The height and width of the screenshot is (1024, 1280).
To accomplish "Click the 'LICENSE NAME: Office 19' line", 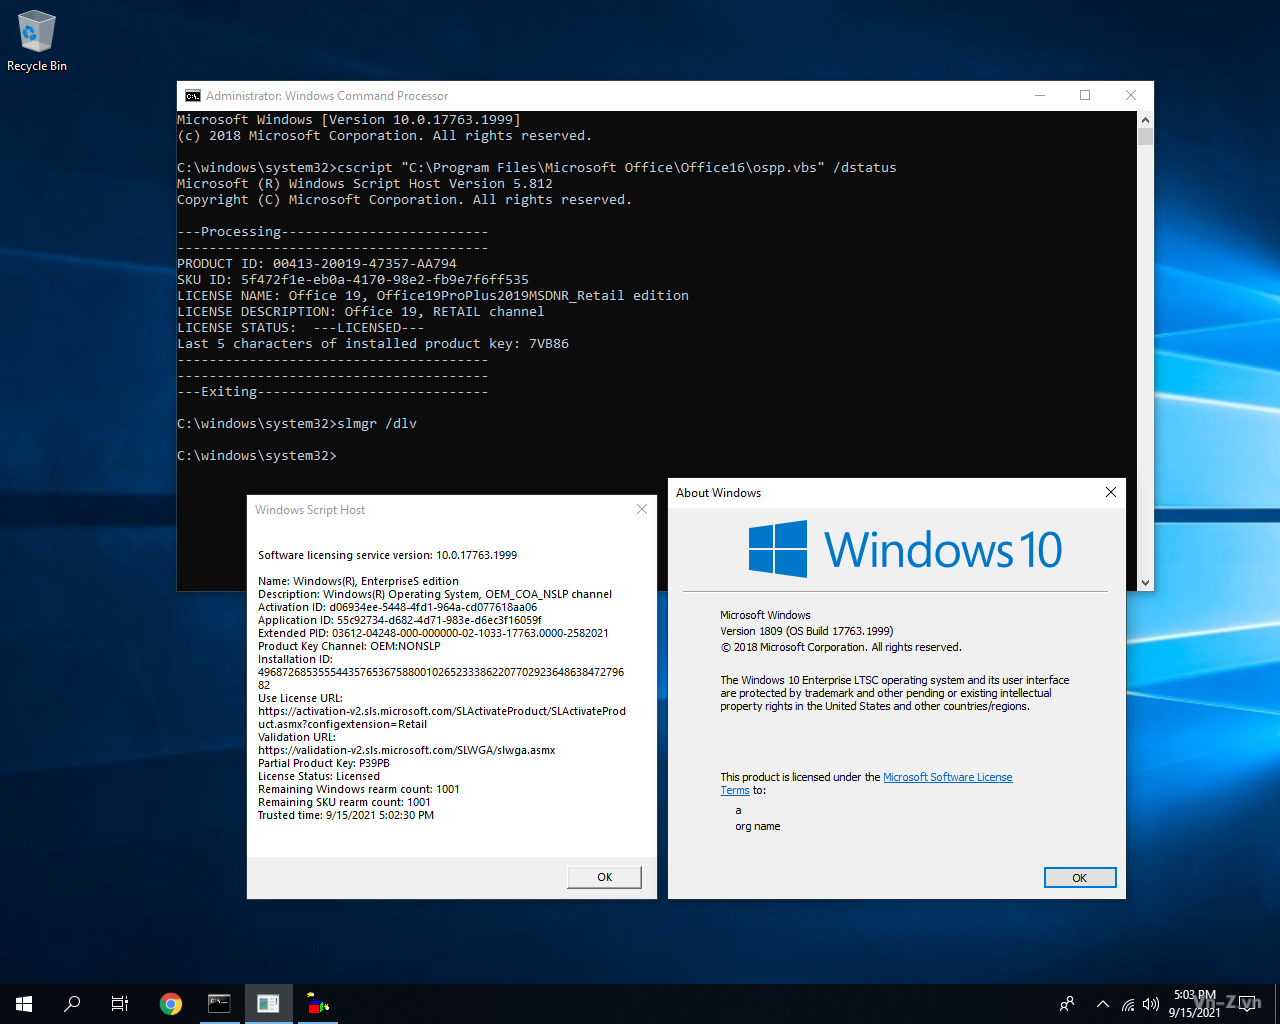I will 433,296.
